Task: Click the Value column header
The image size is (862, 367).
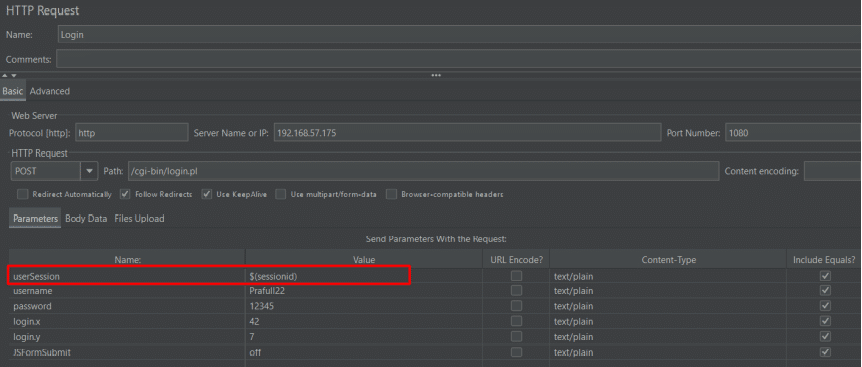Action: [x=364, y=259]
